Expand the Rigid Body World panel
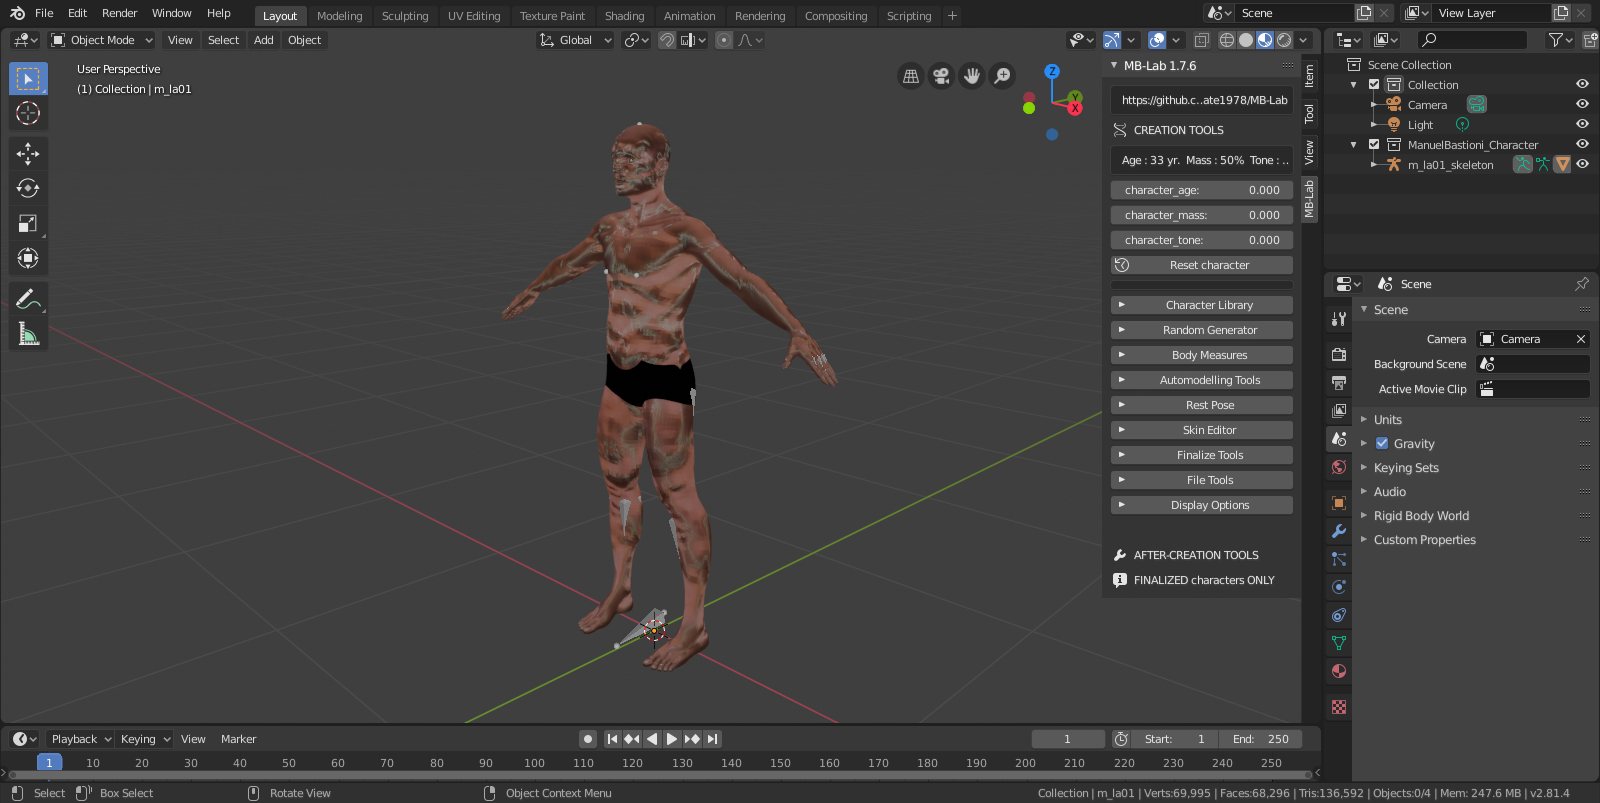The image size is (1600, 803). coord(1420,516)
